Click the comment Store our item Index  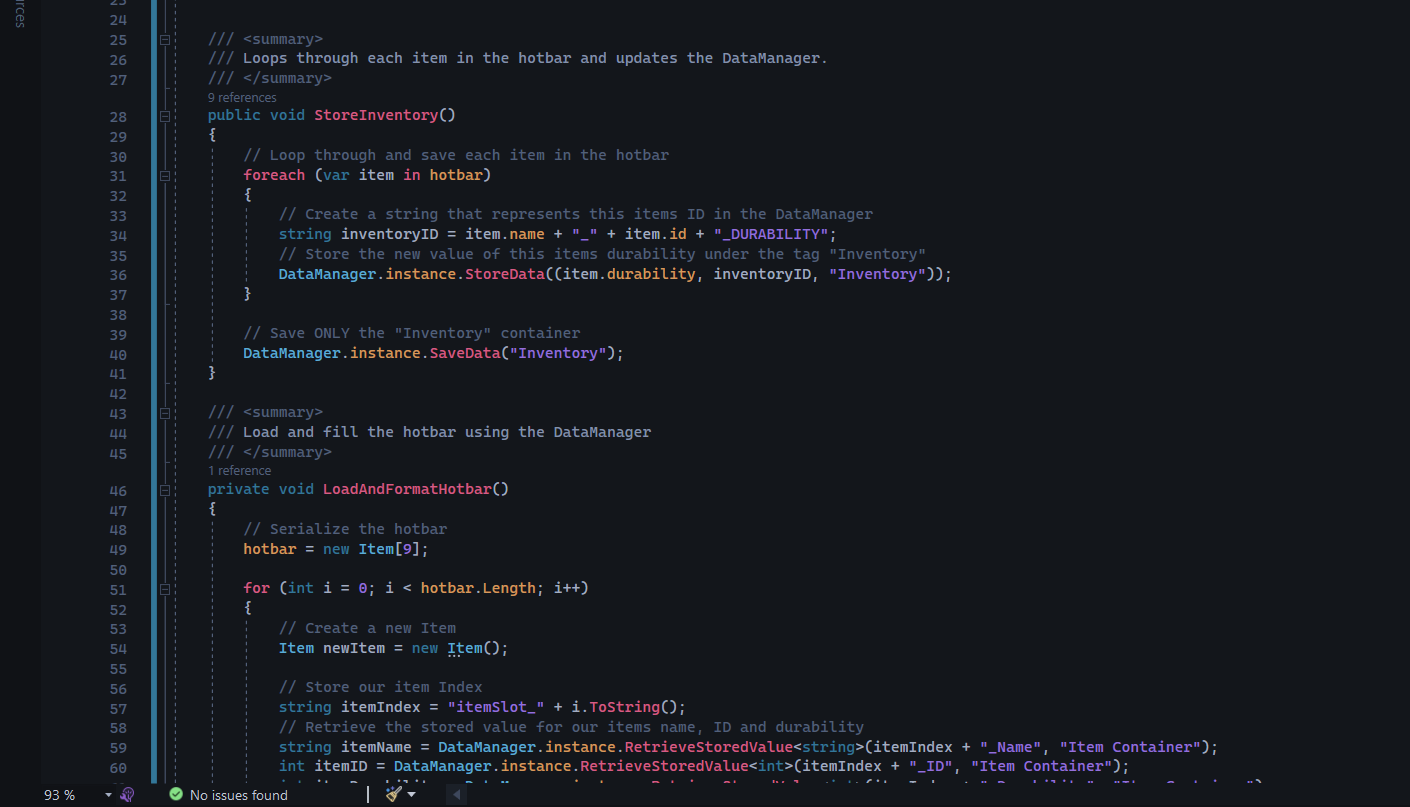381,687
